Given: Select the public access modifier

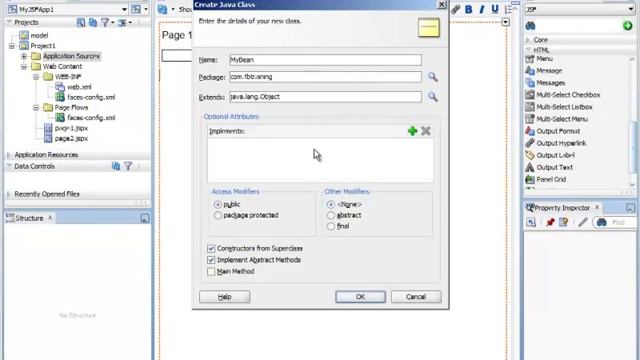Looking at the screenshot, I should pos(218,204).
